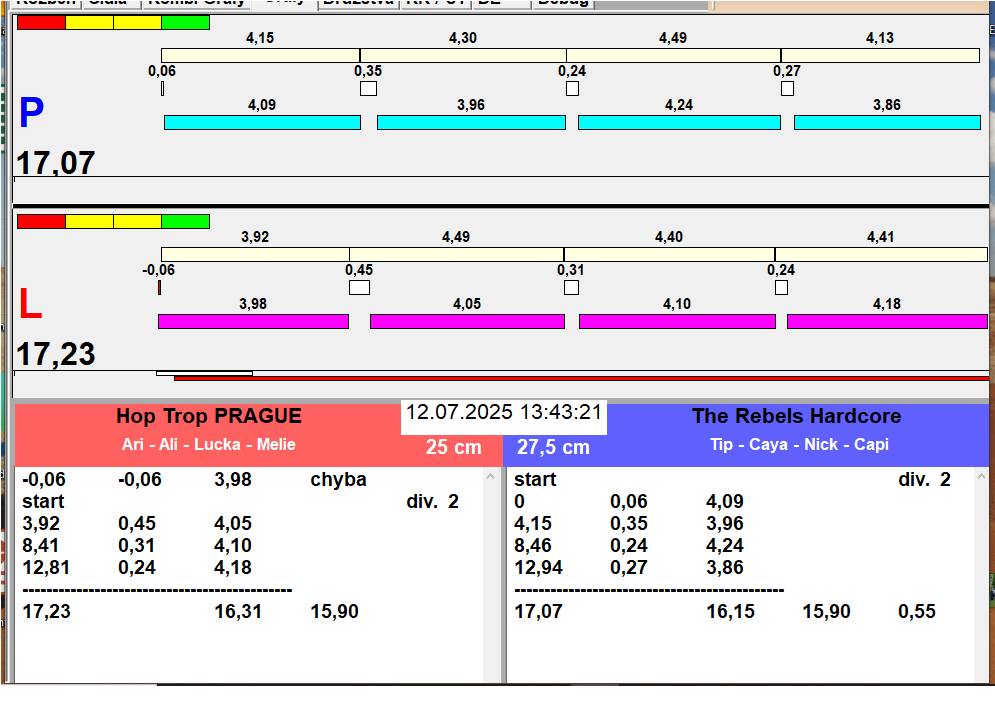Screen dimensions: 995x701
Task: Click the scroll-up arrow in Rebels results
Action: (x=981, y=476)
